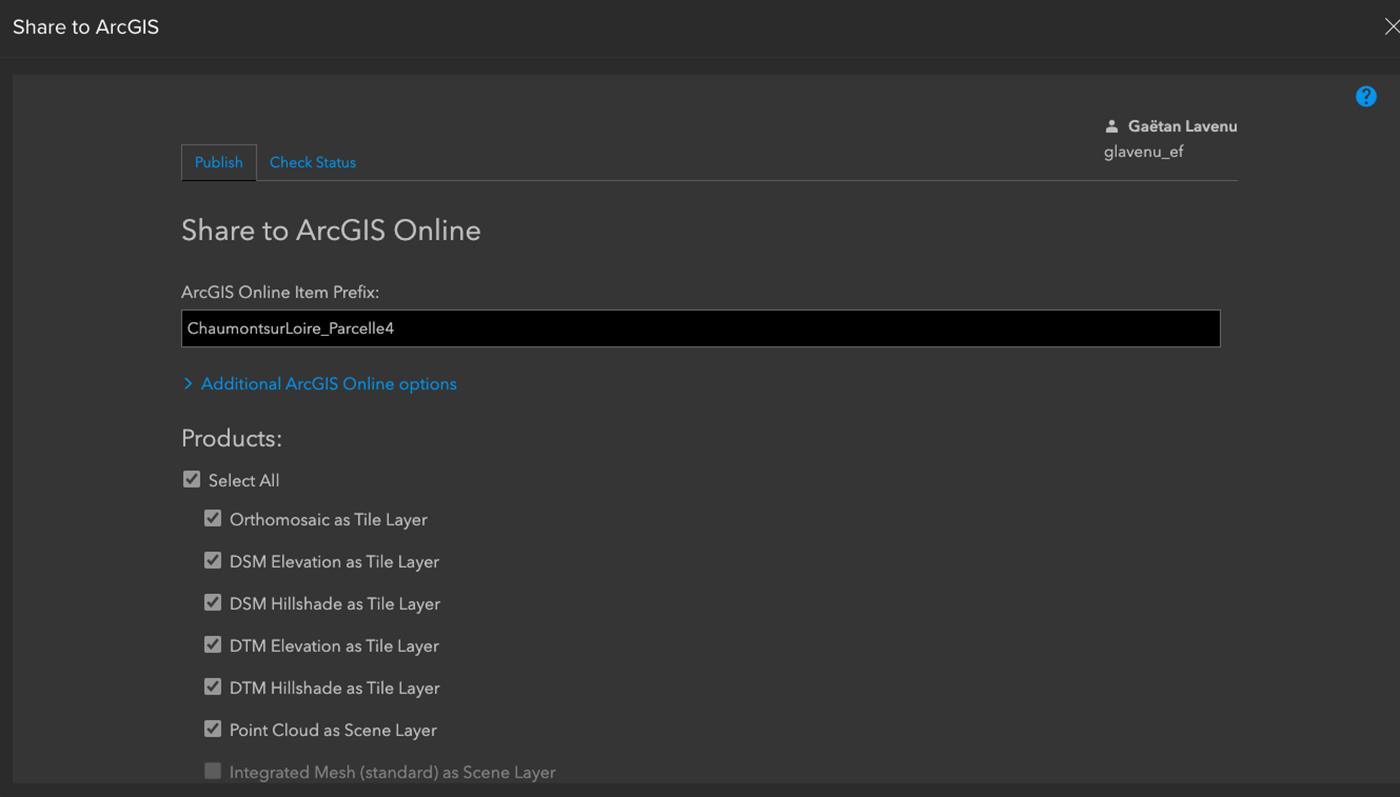This screenshot has width=1400, height=797.
Task: Click the ArcGIS Online Item Prefix label
Action: pyautogui.click(x=280, y=292)
